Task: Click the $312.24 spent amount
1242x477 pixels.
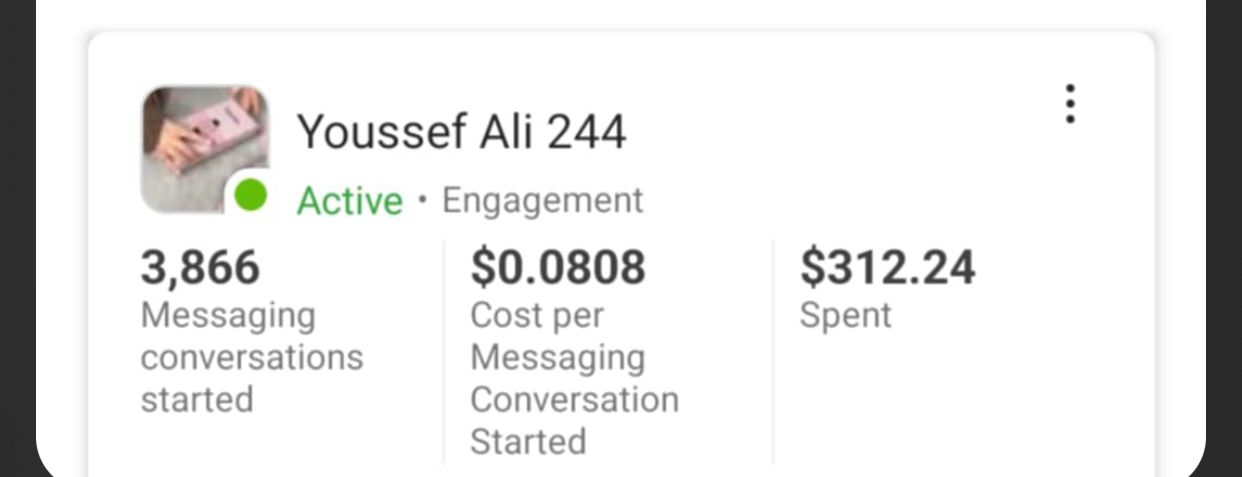Action: pyautogui.click(x=887, y=267)
